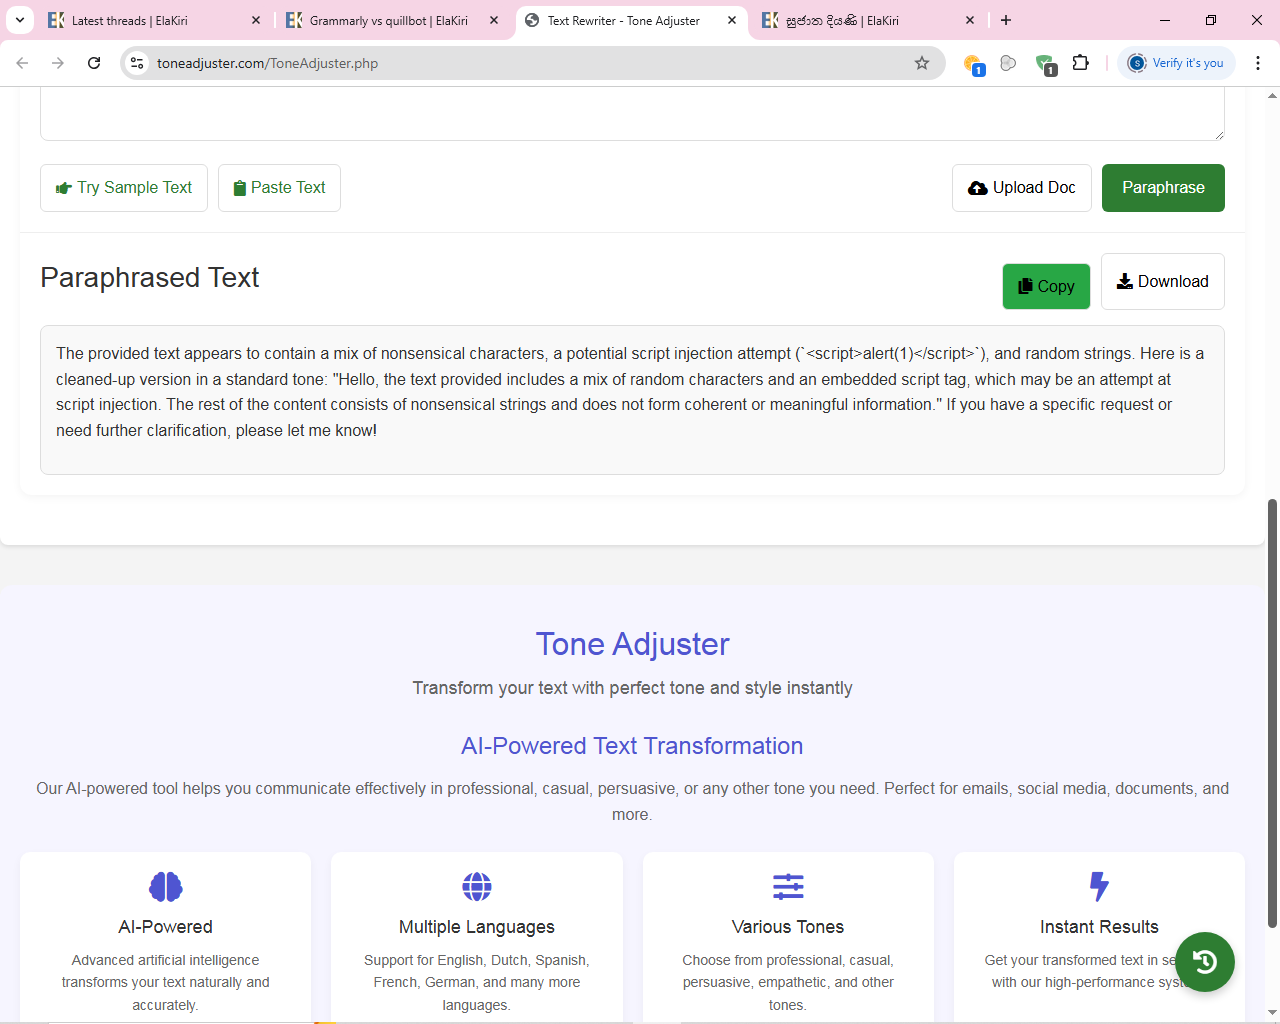Screen dimensions: 1280x1024
Task: Open the gray chat-bubble extension icon
Action: pos(1008,63)
